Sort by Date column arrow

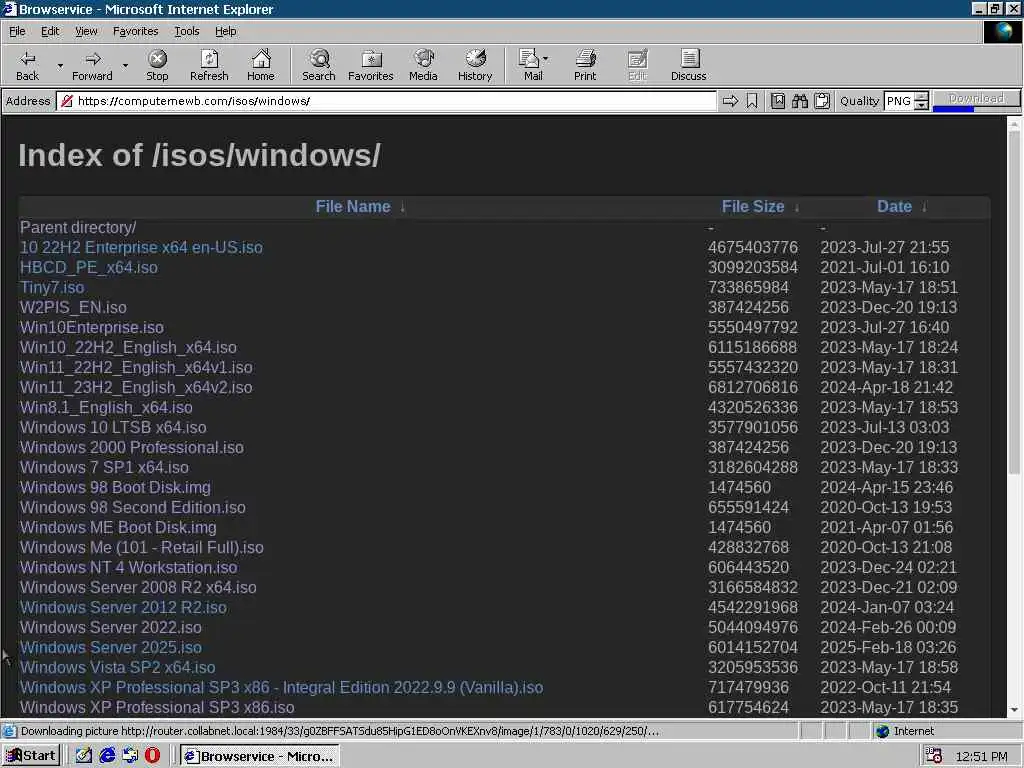pos(924,208)
